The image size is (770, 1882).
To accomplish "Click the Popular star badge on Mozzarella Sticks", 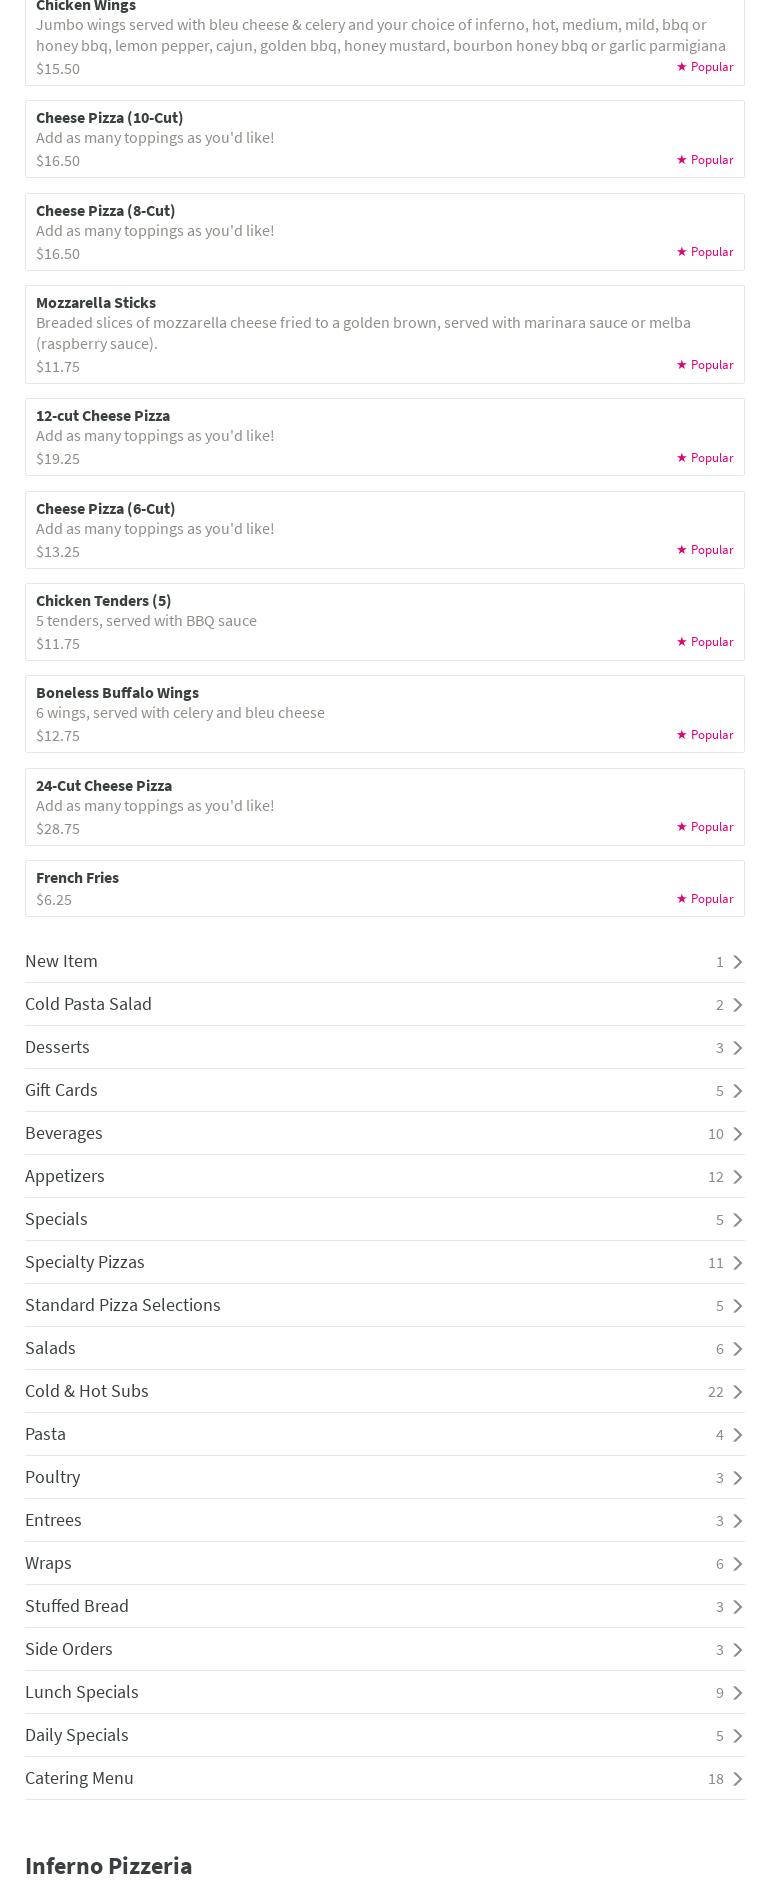I will tap(705, 365).
